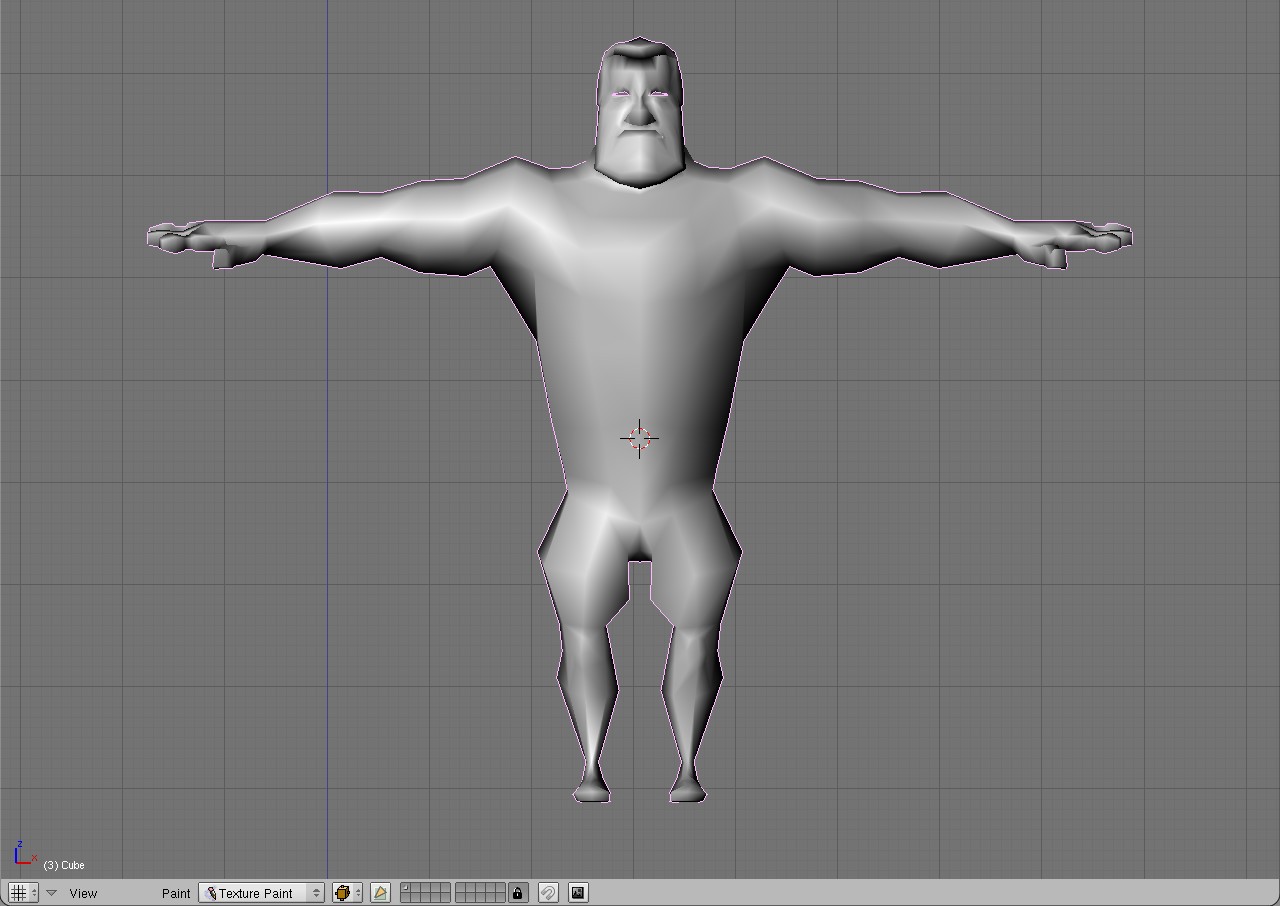Toggle the face selection masking icon
1280x906 pixels.
click(380, 893)
